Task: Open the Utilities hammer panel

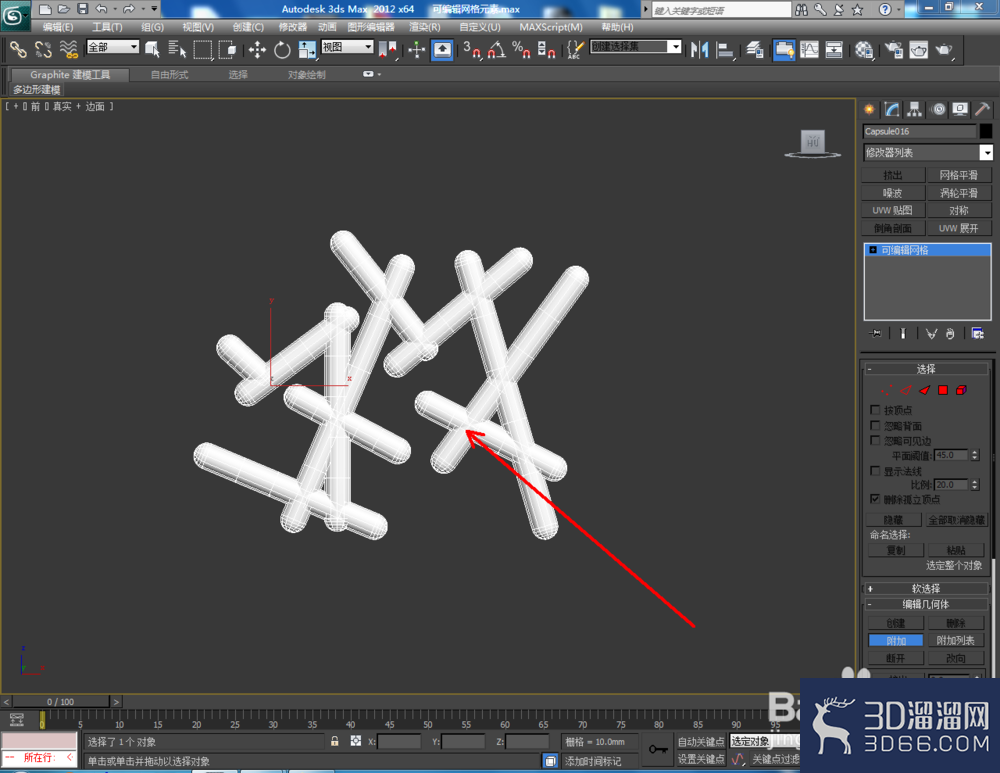Action: [x=982, y=110]
